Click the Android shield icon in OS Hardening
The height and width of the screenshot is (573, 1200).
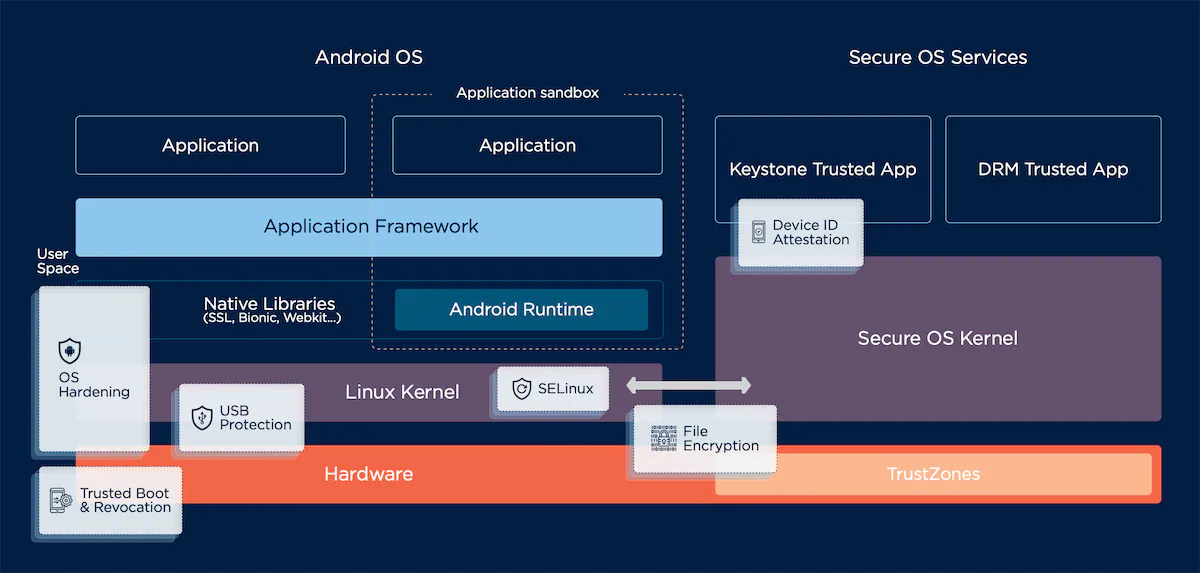pos(69,351)
